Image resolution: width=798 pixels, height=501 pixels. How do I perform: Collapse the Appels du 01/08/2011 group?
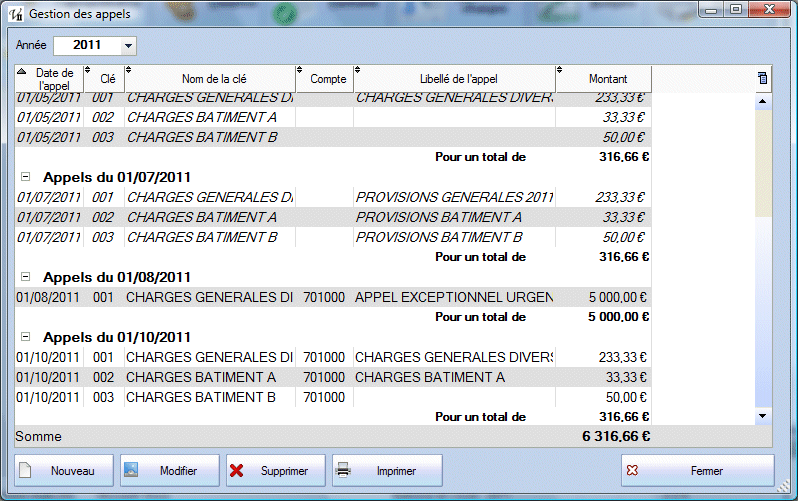(x=26, y=276)
